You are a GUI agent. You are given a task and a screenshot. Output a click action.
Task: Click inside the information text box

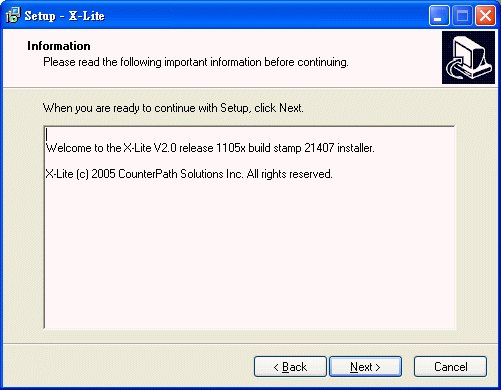coord(250,227)
